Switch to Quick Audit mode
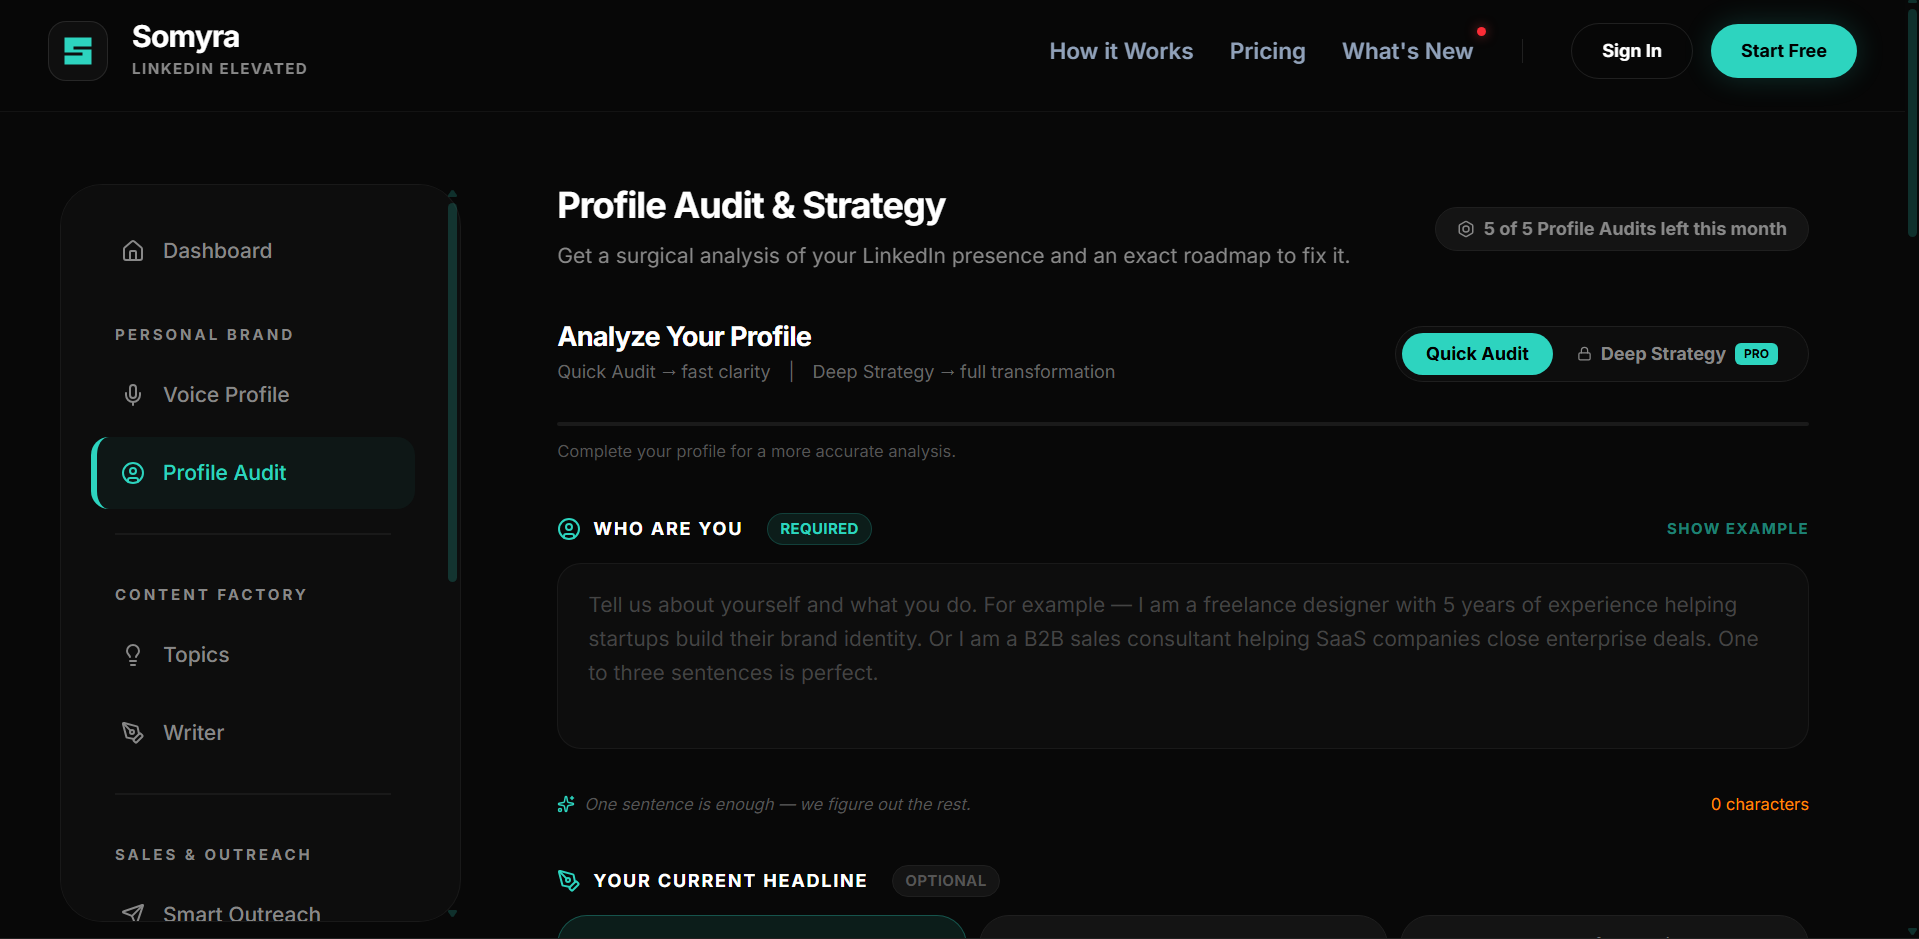This screenshot has width=1919, height=939. click(x=1476, y=354)
